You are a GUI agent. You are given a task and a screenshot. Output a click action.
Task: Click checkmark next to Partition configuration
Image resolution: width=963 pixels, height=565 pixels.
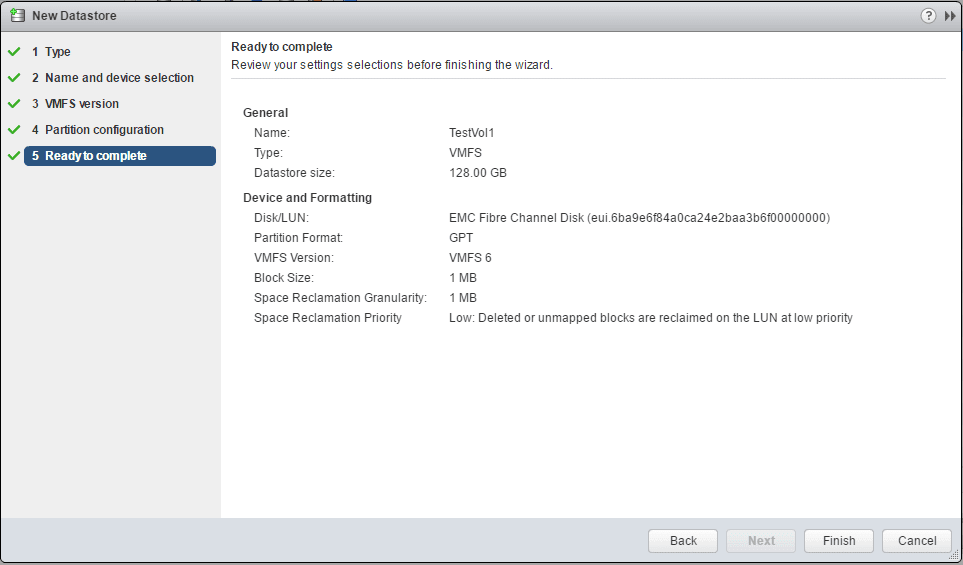click(x=14, y=130)
